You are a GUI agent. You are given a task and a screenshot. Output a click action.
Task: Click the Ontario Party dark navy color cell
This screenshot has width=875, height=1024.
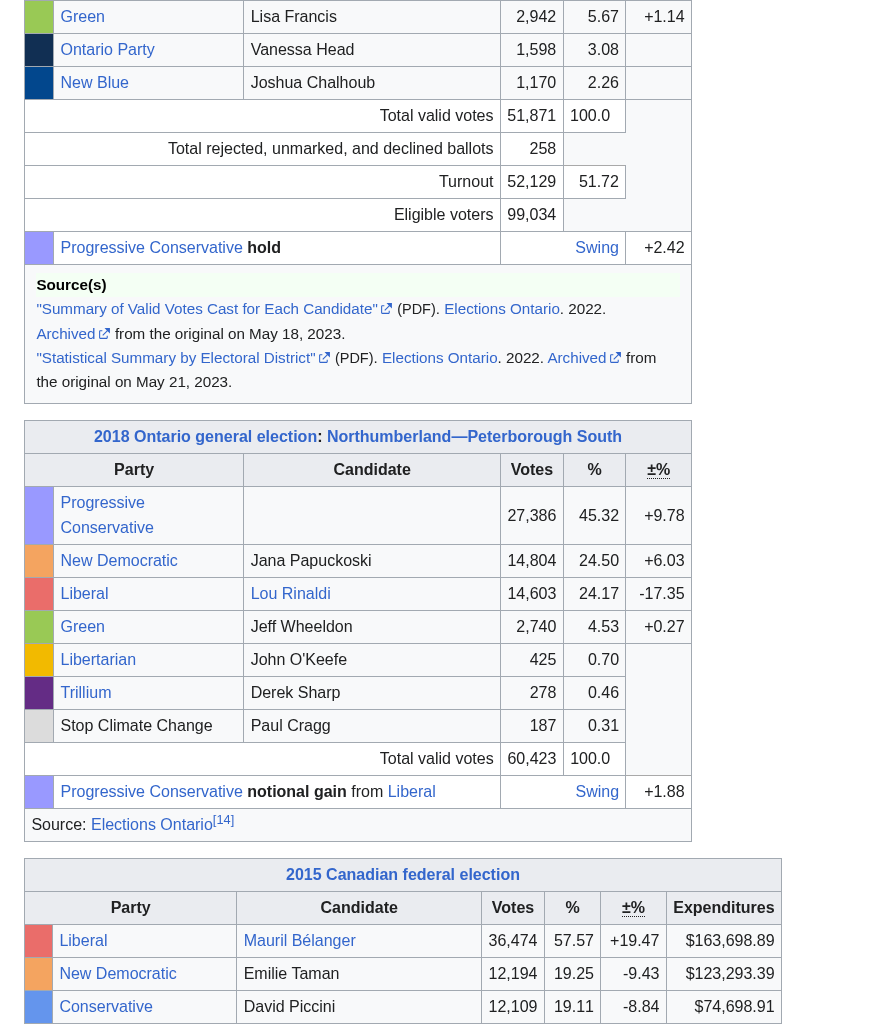[x=39, y=50]
